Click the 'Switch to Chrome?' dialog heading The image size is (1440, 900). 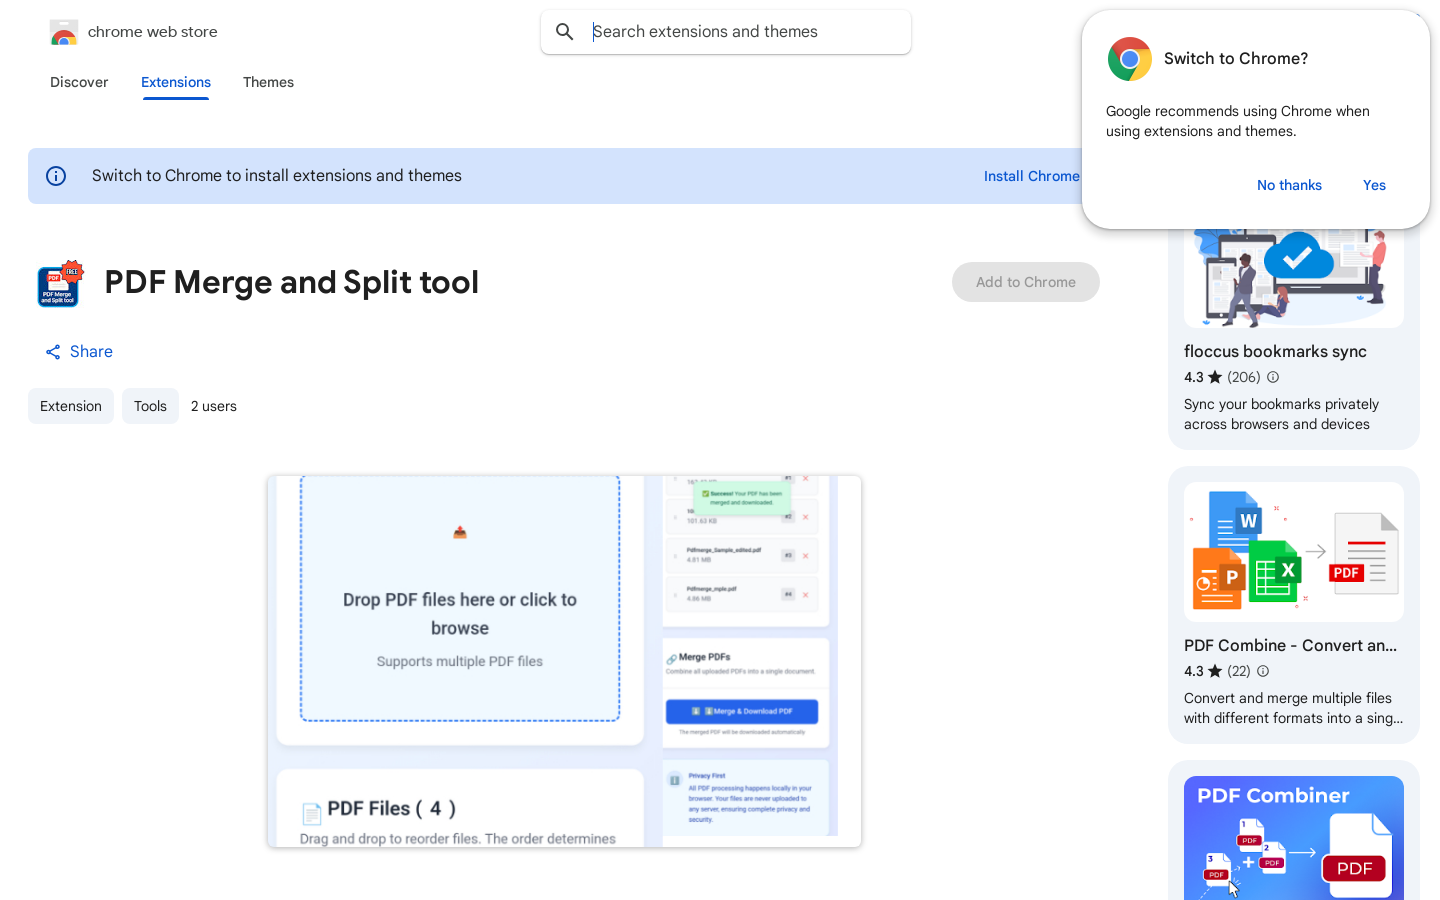point(1236,59)
